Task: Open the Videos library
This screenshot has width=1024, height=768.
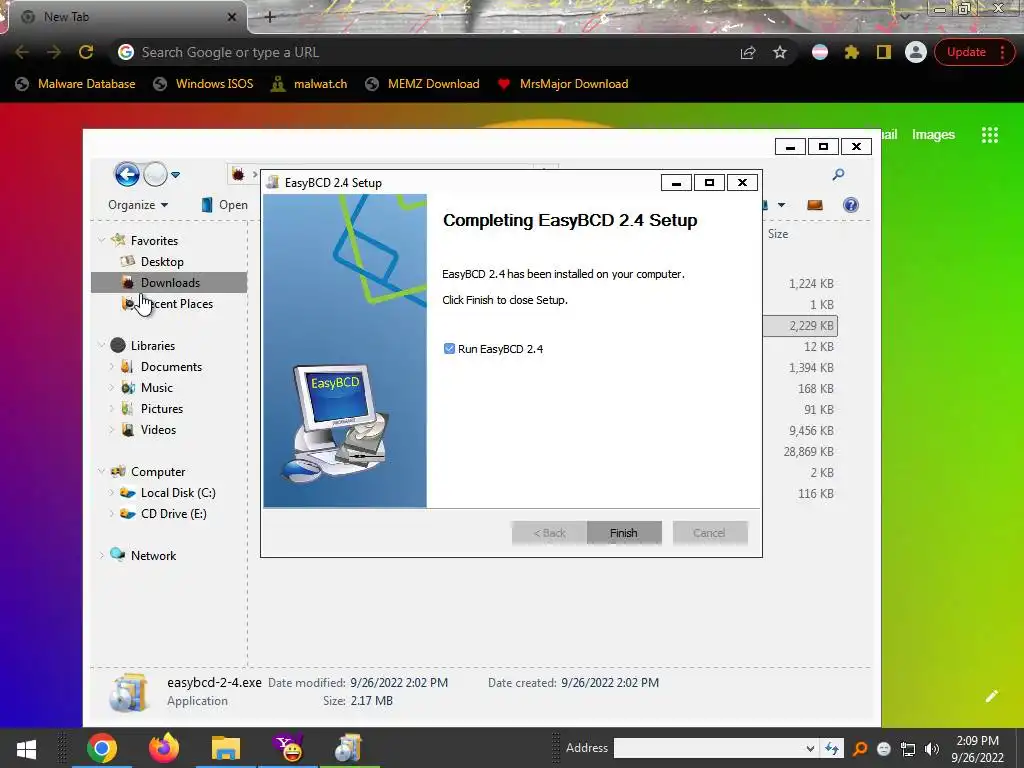Action: [x=158, y=430]
